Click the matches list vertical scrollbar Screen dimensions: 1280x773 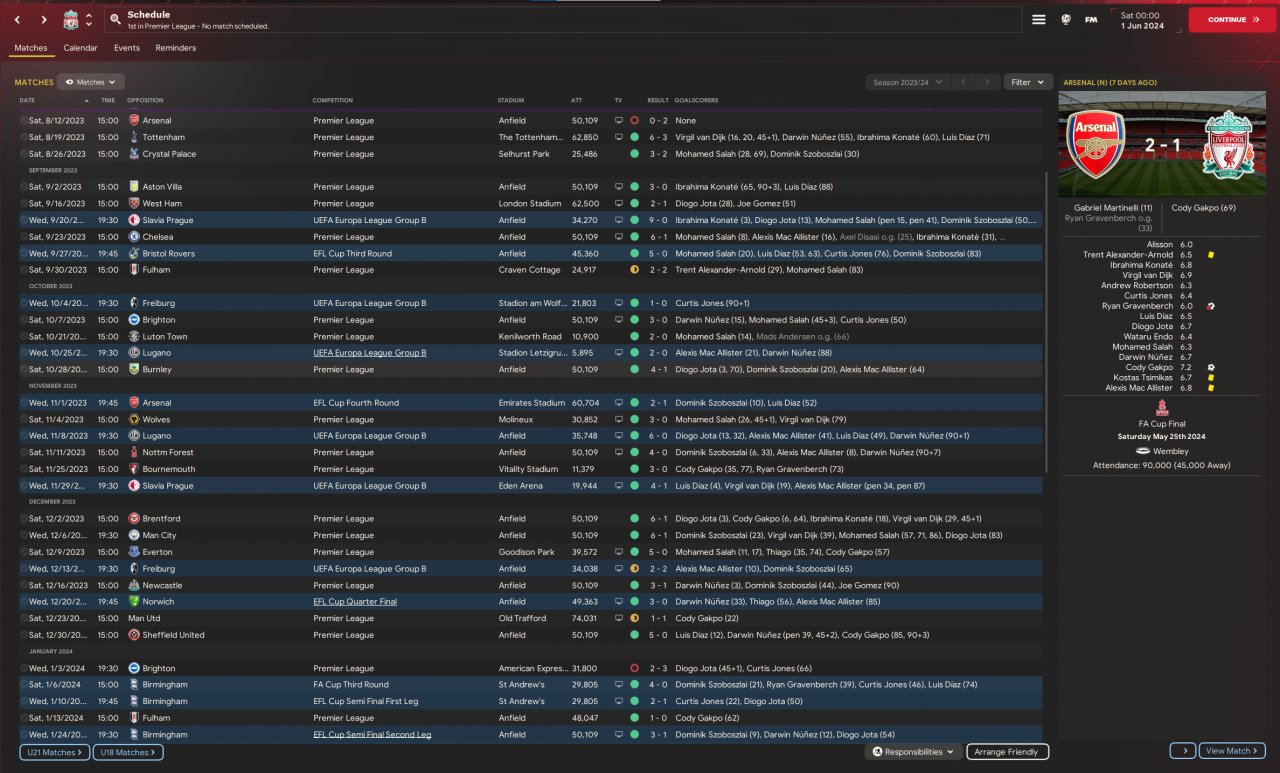1047,320
